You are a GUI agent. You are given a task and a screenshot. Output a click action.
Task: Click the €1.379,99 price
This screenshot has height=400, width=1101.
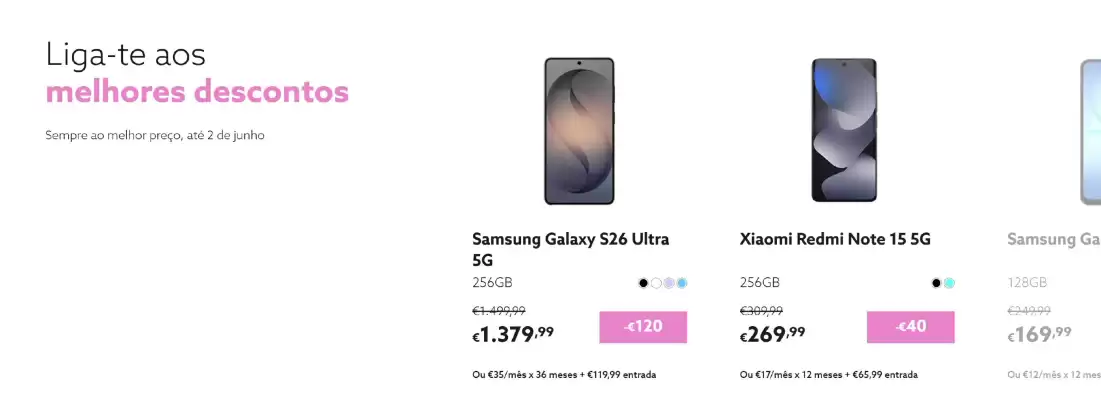(x=513, y=335)
